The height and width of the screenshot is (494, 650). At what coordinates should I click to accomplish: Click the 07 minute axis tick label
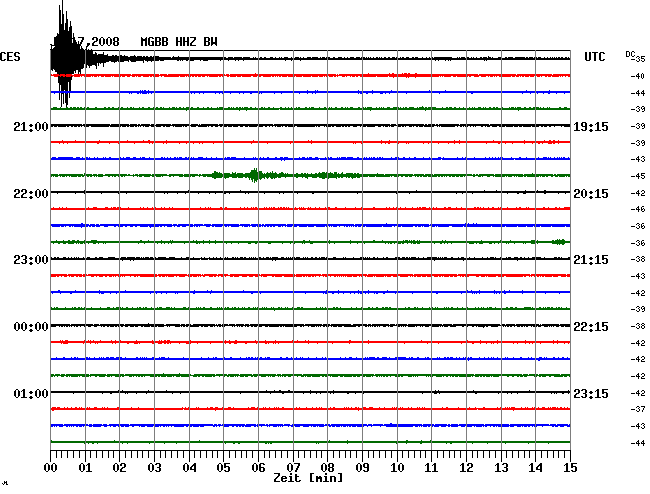[x=293, y=468]
